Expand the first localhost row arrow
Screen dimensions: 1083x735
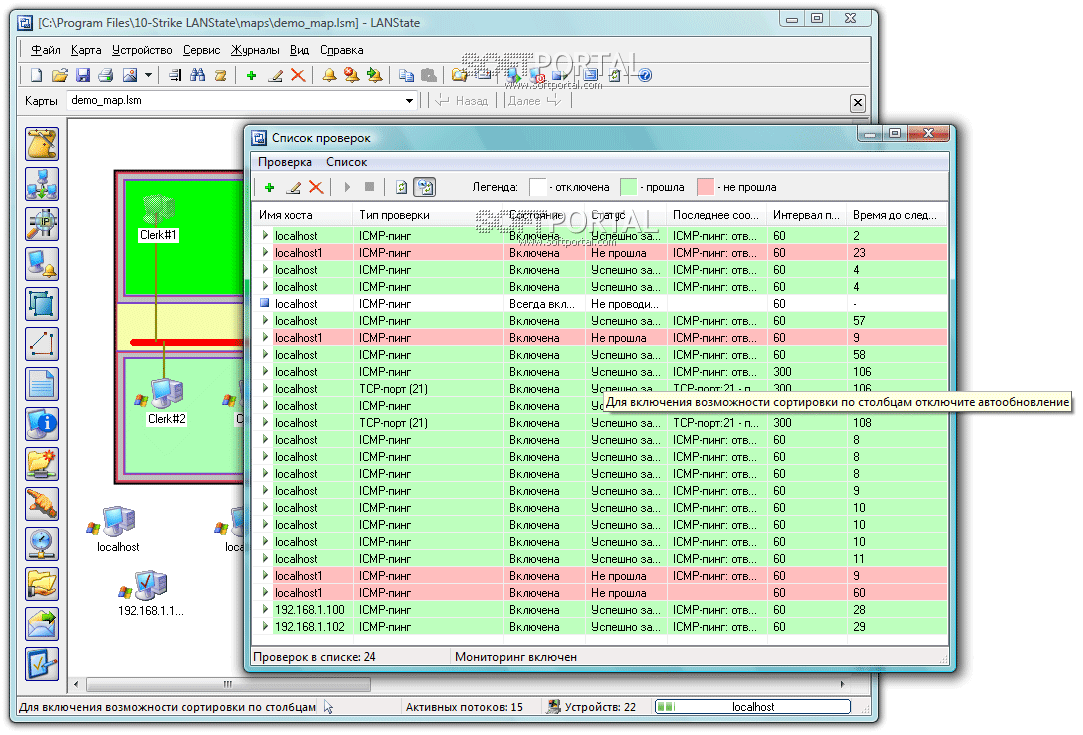pyautogui.click(x=265, y=236)
